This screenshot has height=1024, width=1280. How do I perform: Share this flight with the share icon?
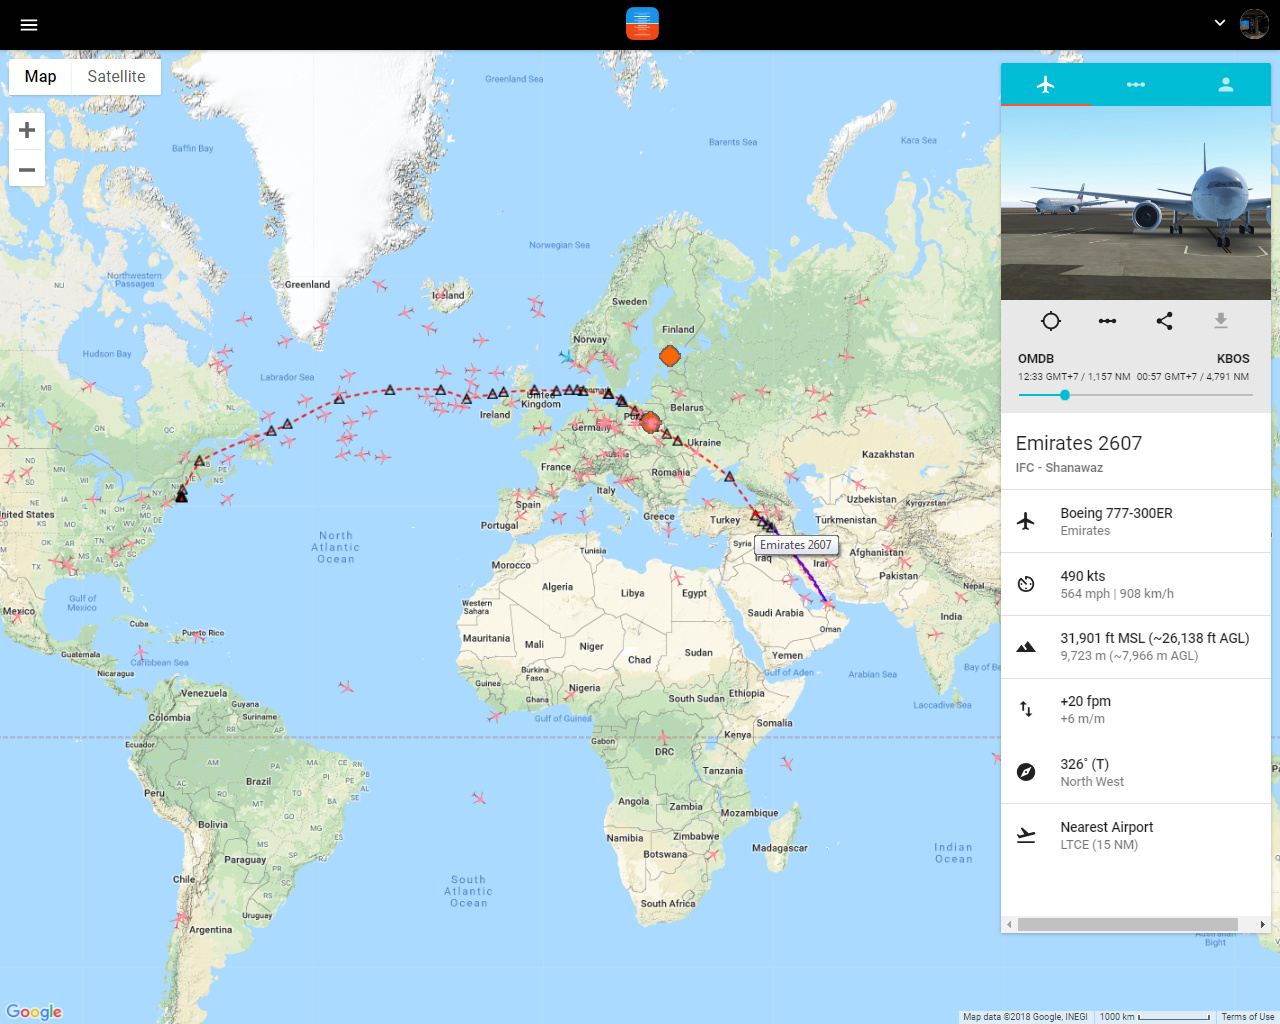1164,321
